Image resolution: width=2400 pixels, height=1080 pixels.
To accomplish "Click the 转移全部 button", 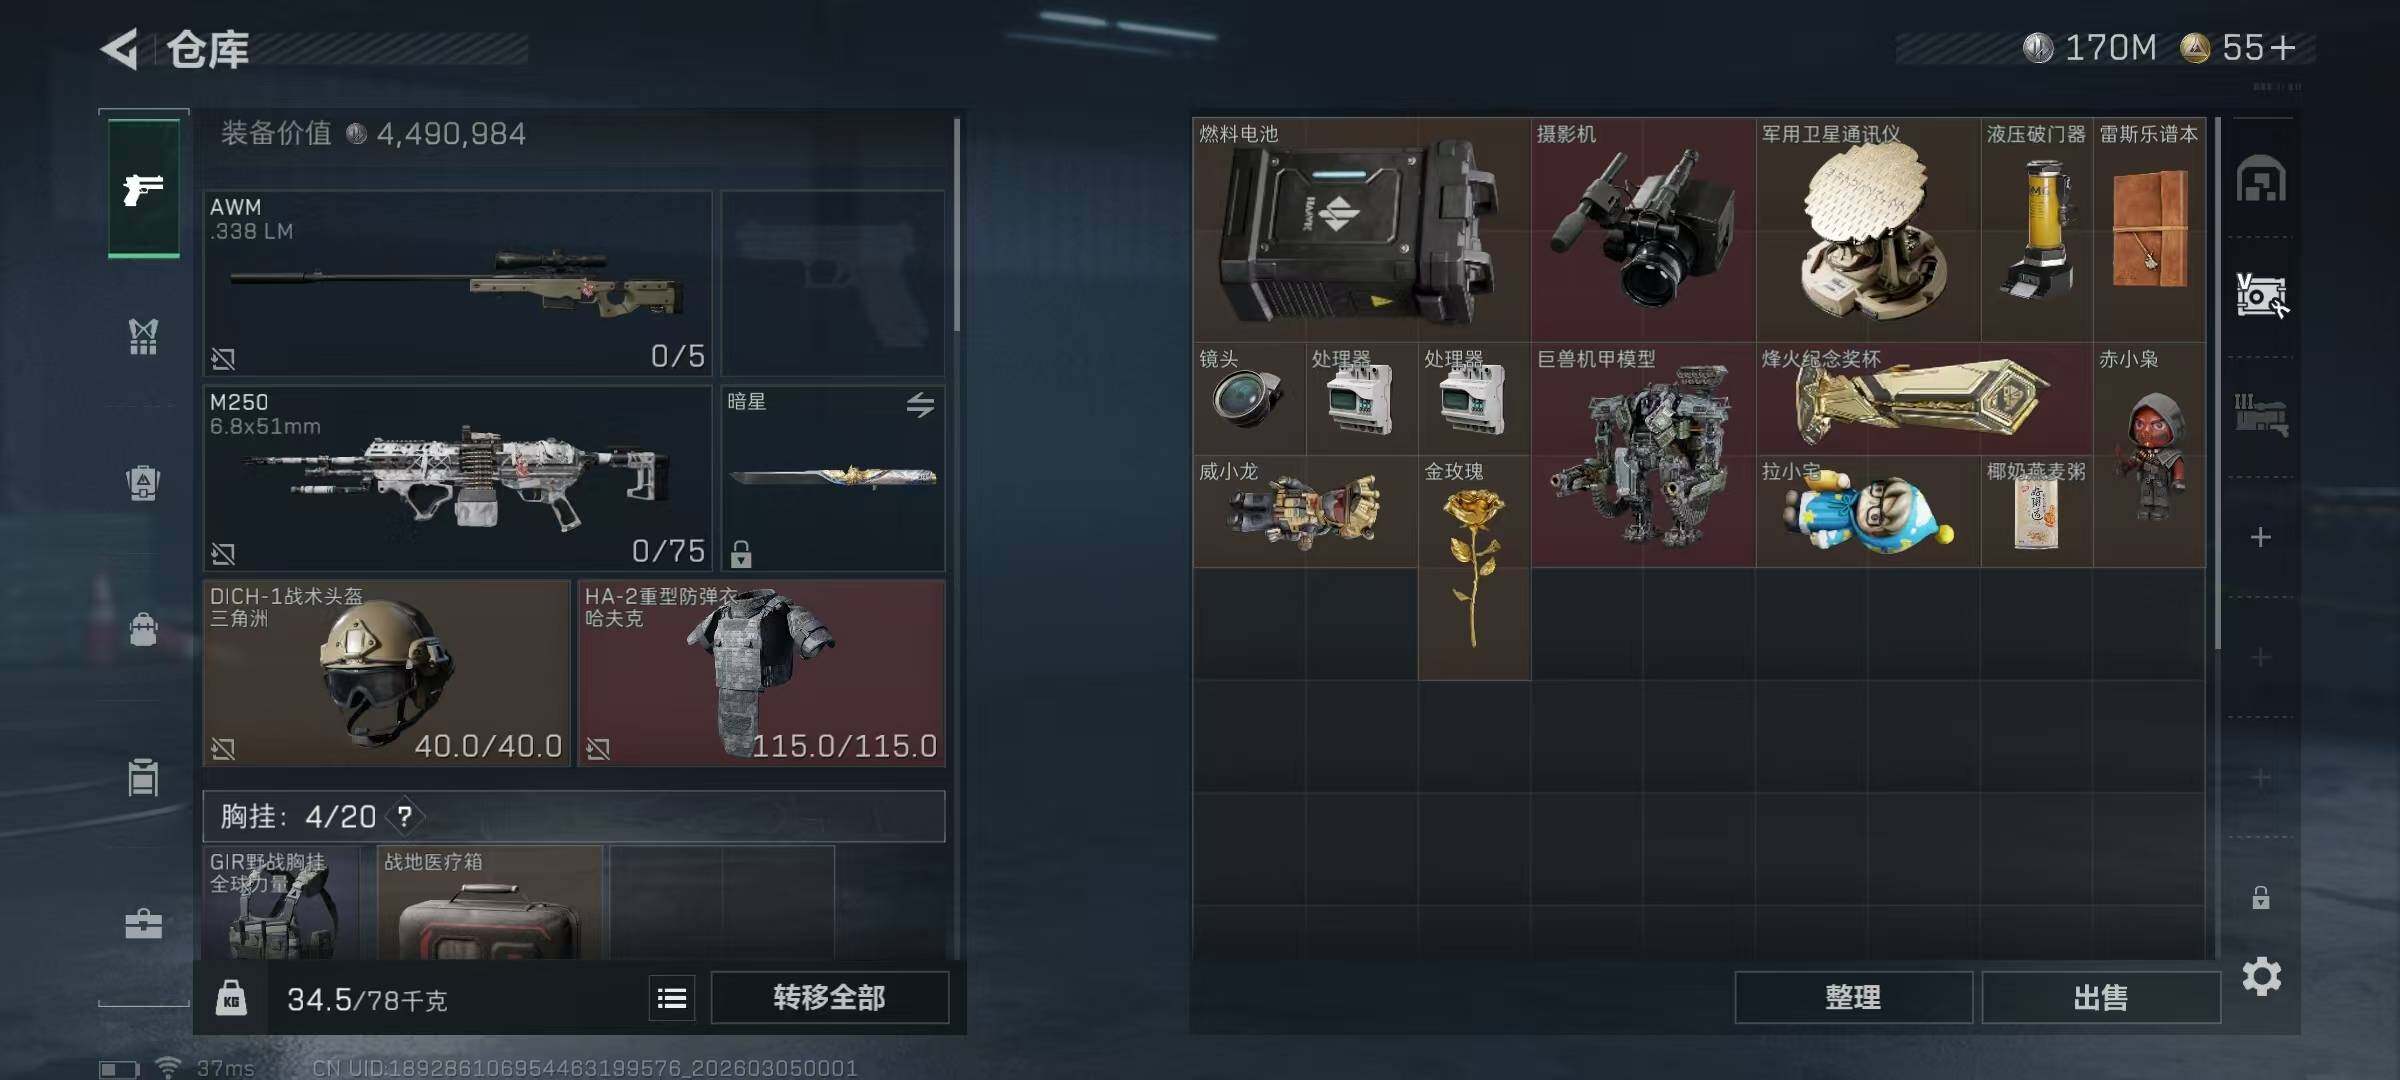I will 829,997.
